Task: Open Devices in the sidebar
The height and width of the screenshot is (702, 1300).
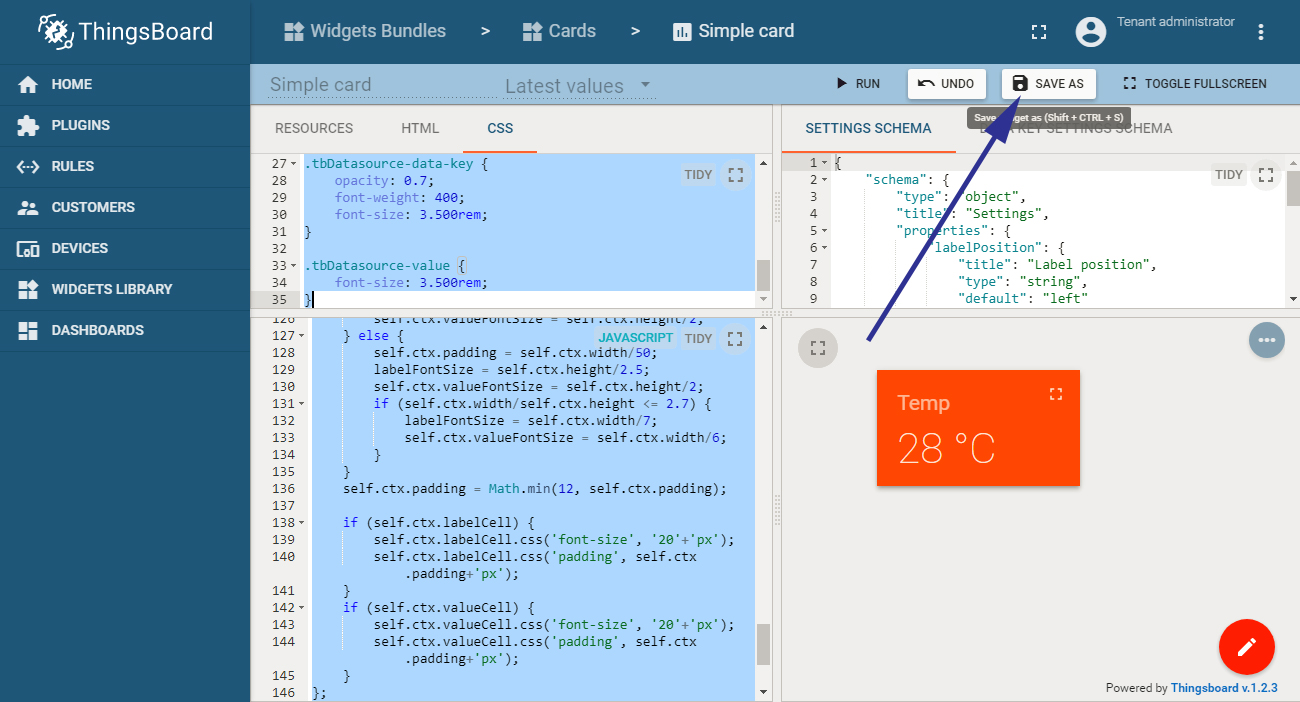Action: 125,248
